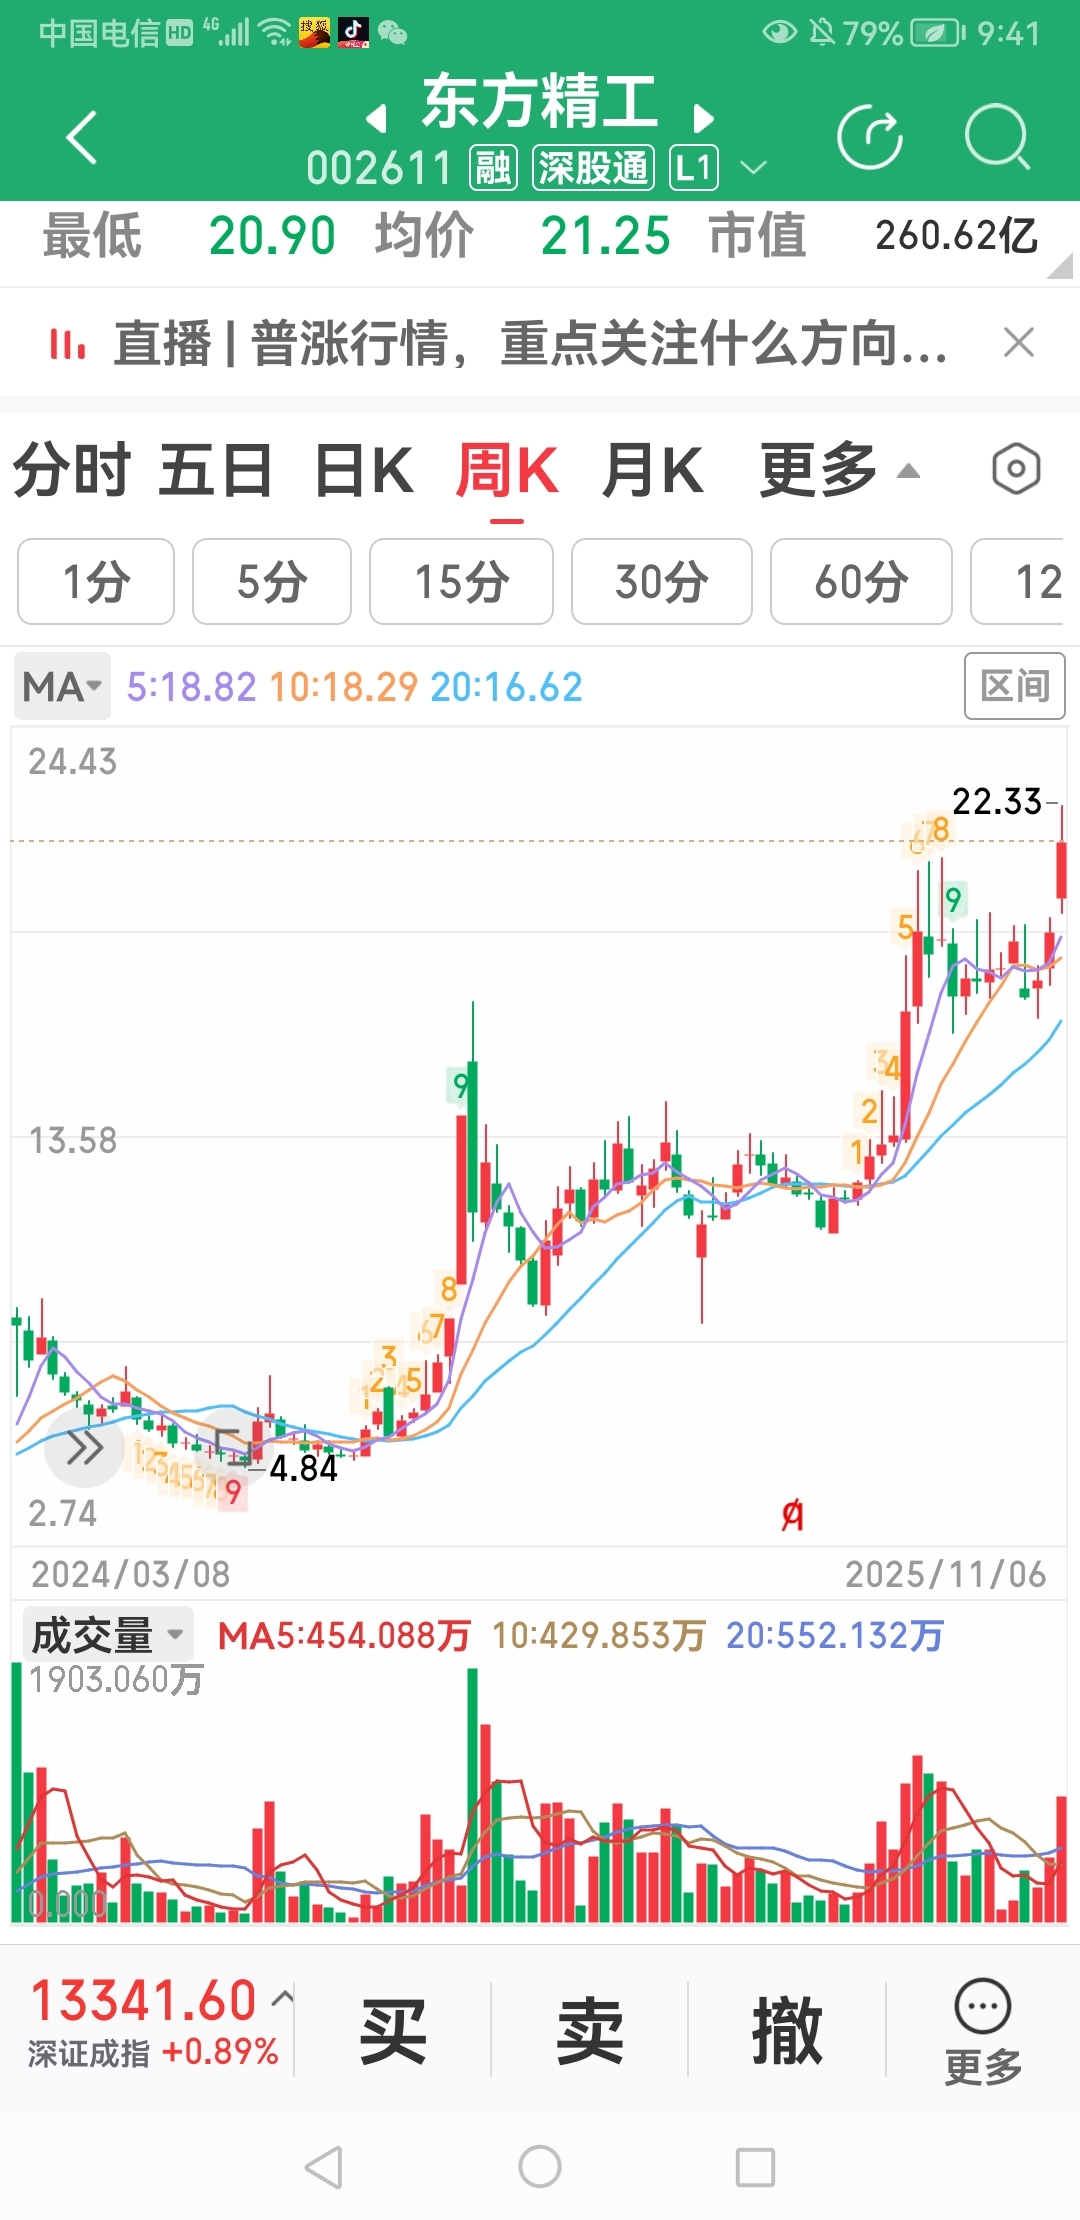Screen dimensions: 1080x2220
Task: Tap the MA 10:18.29 value
Action: pos(343,687)
